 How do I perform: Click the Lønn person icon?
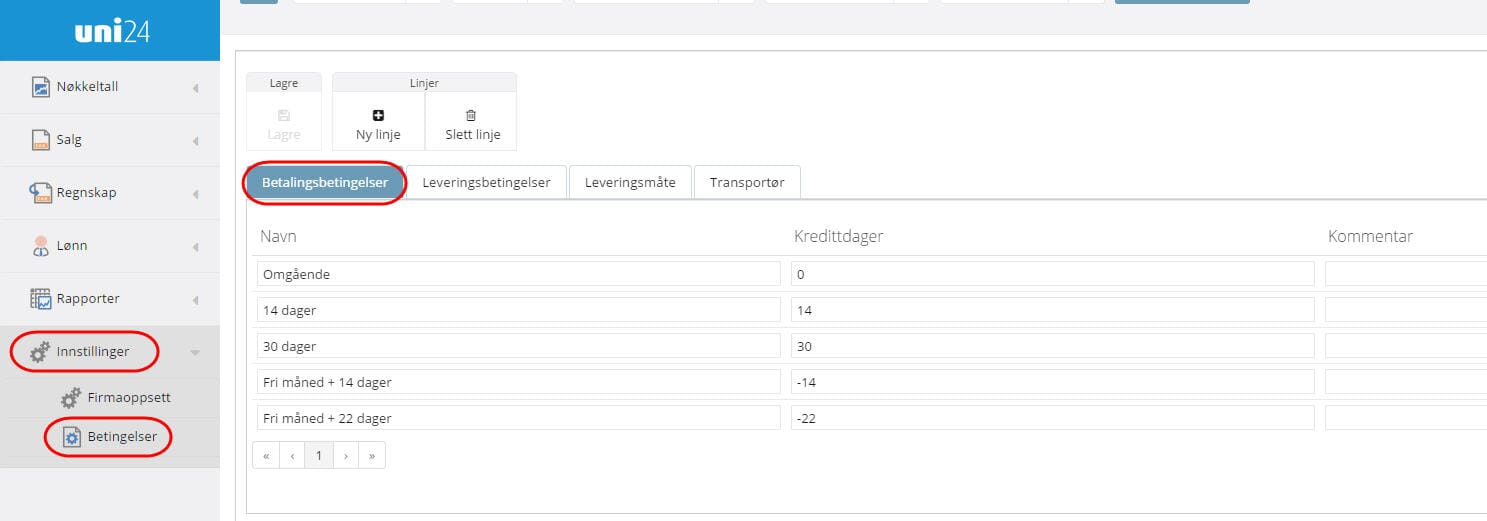point(41,246)
